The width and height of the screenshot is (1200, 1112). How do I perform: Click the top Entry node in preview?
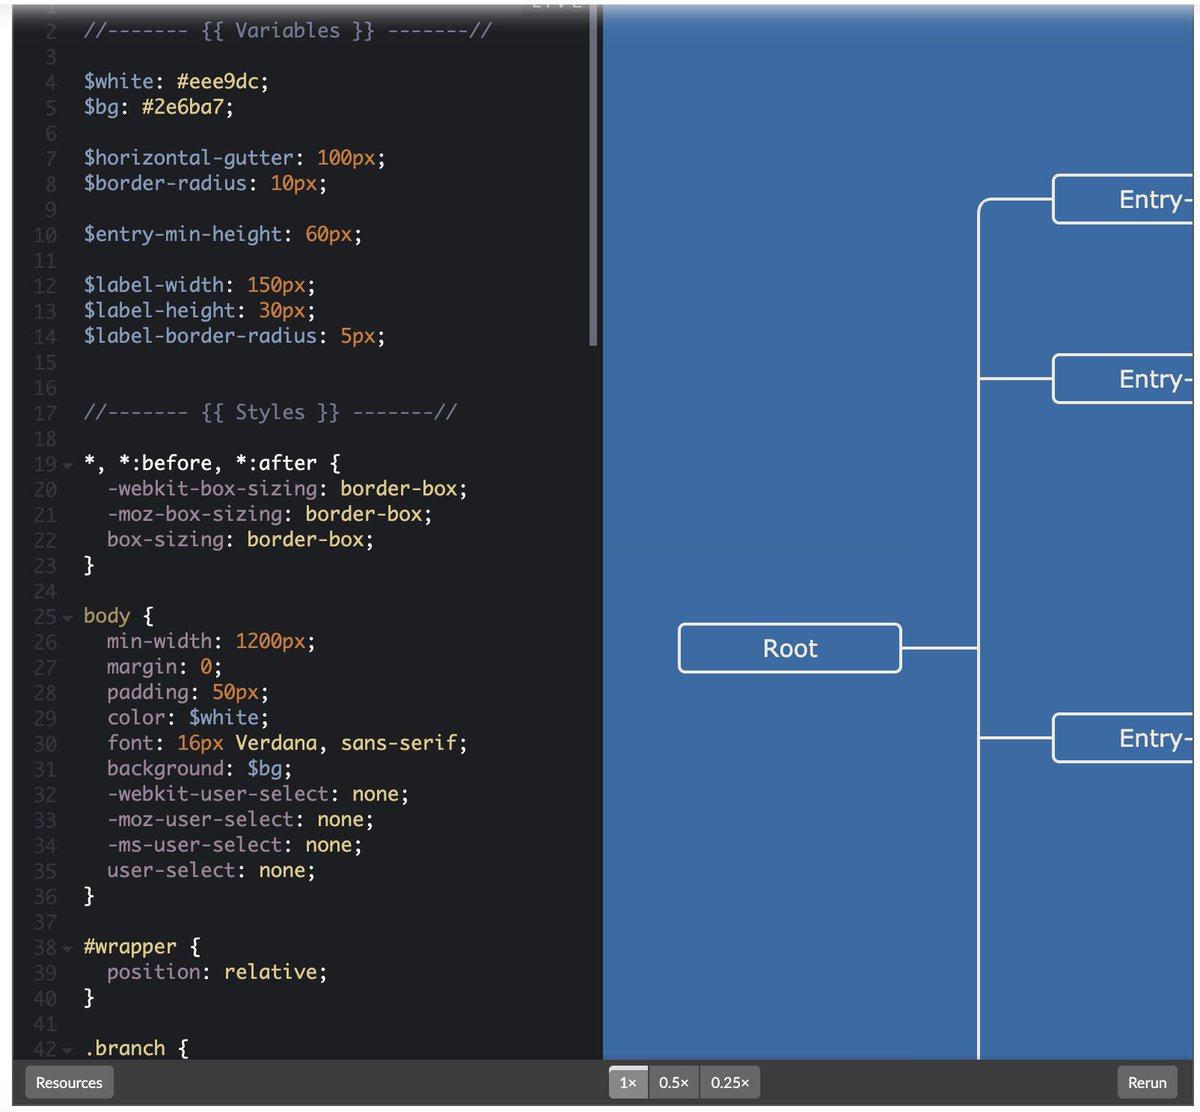point(1123,199)
